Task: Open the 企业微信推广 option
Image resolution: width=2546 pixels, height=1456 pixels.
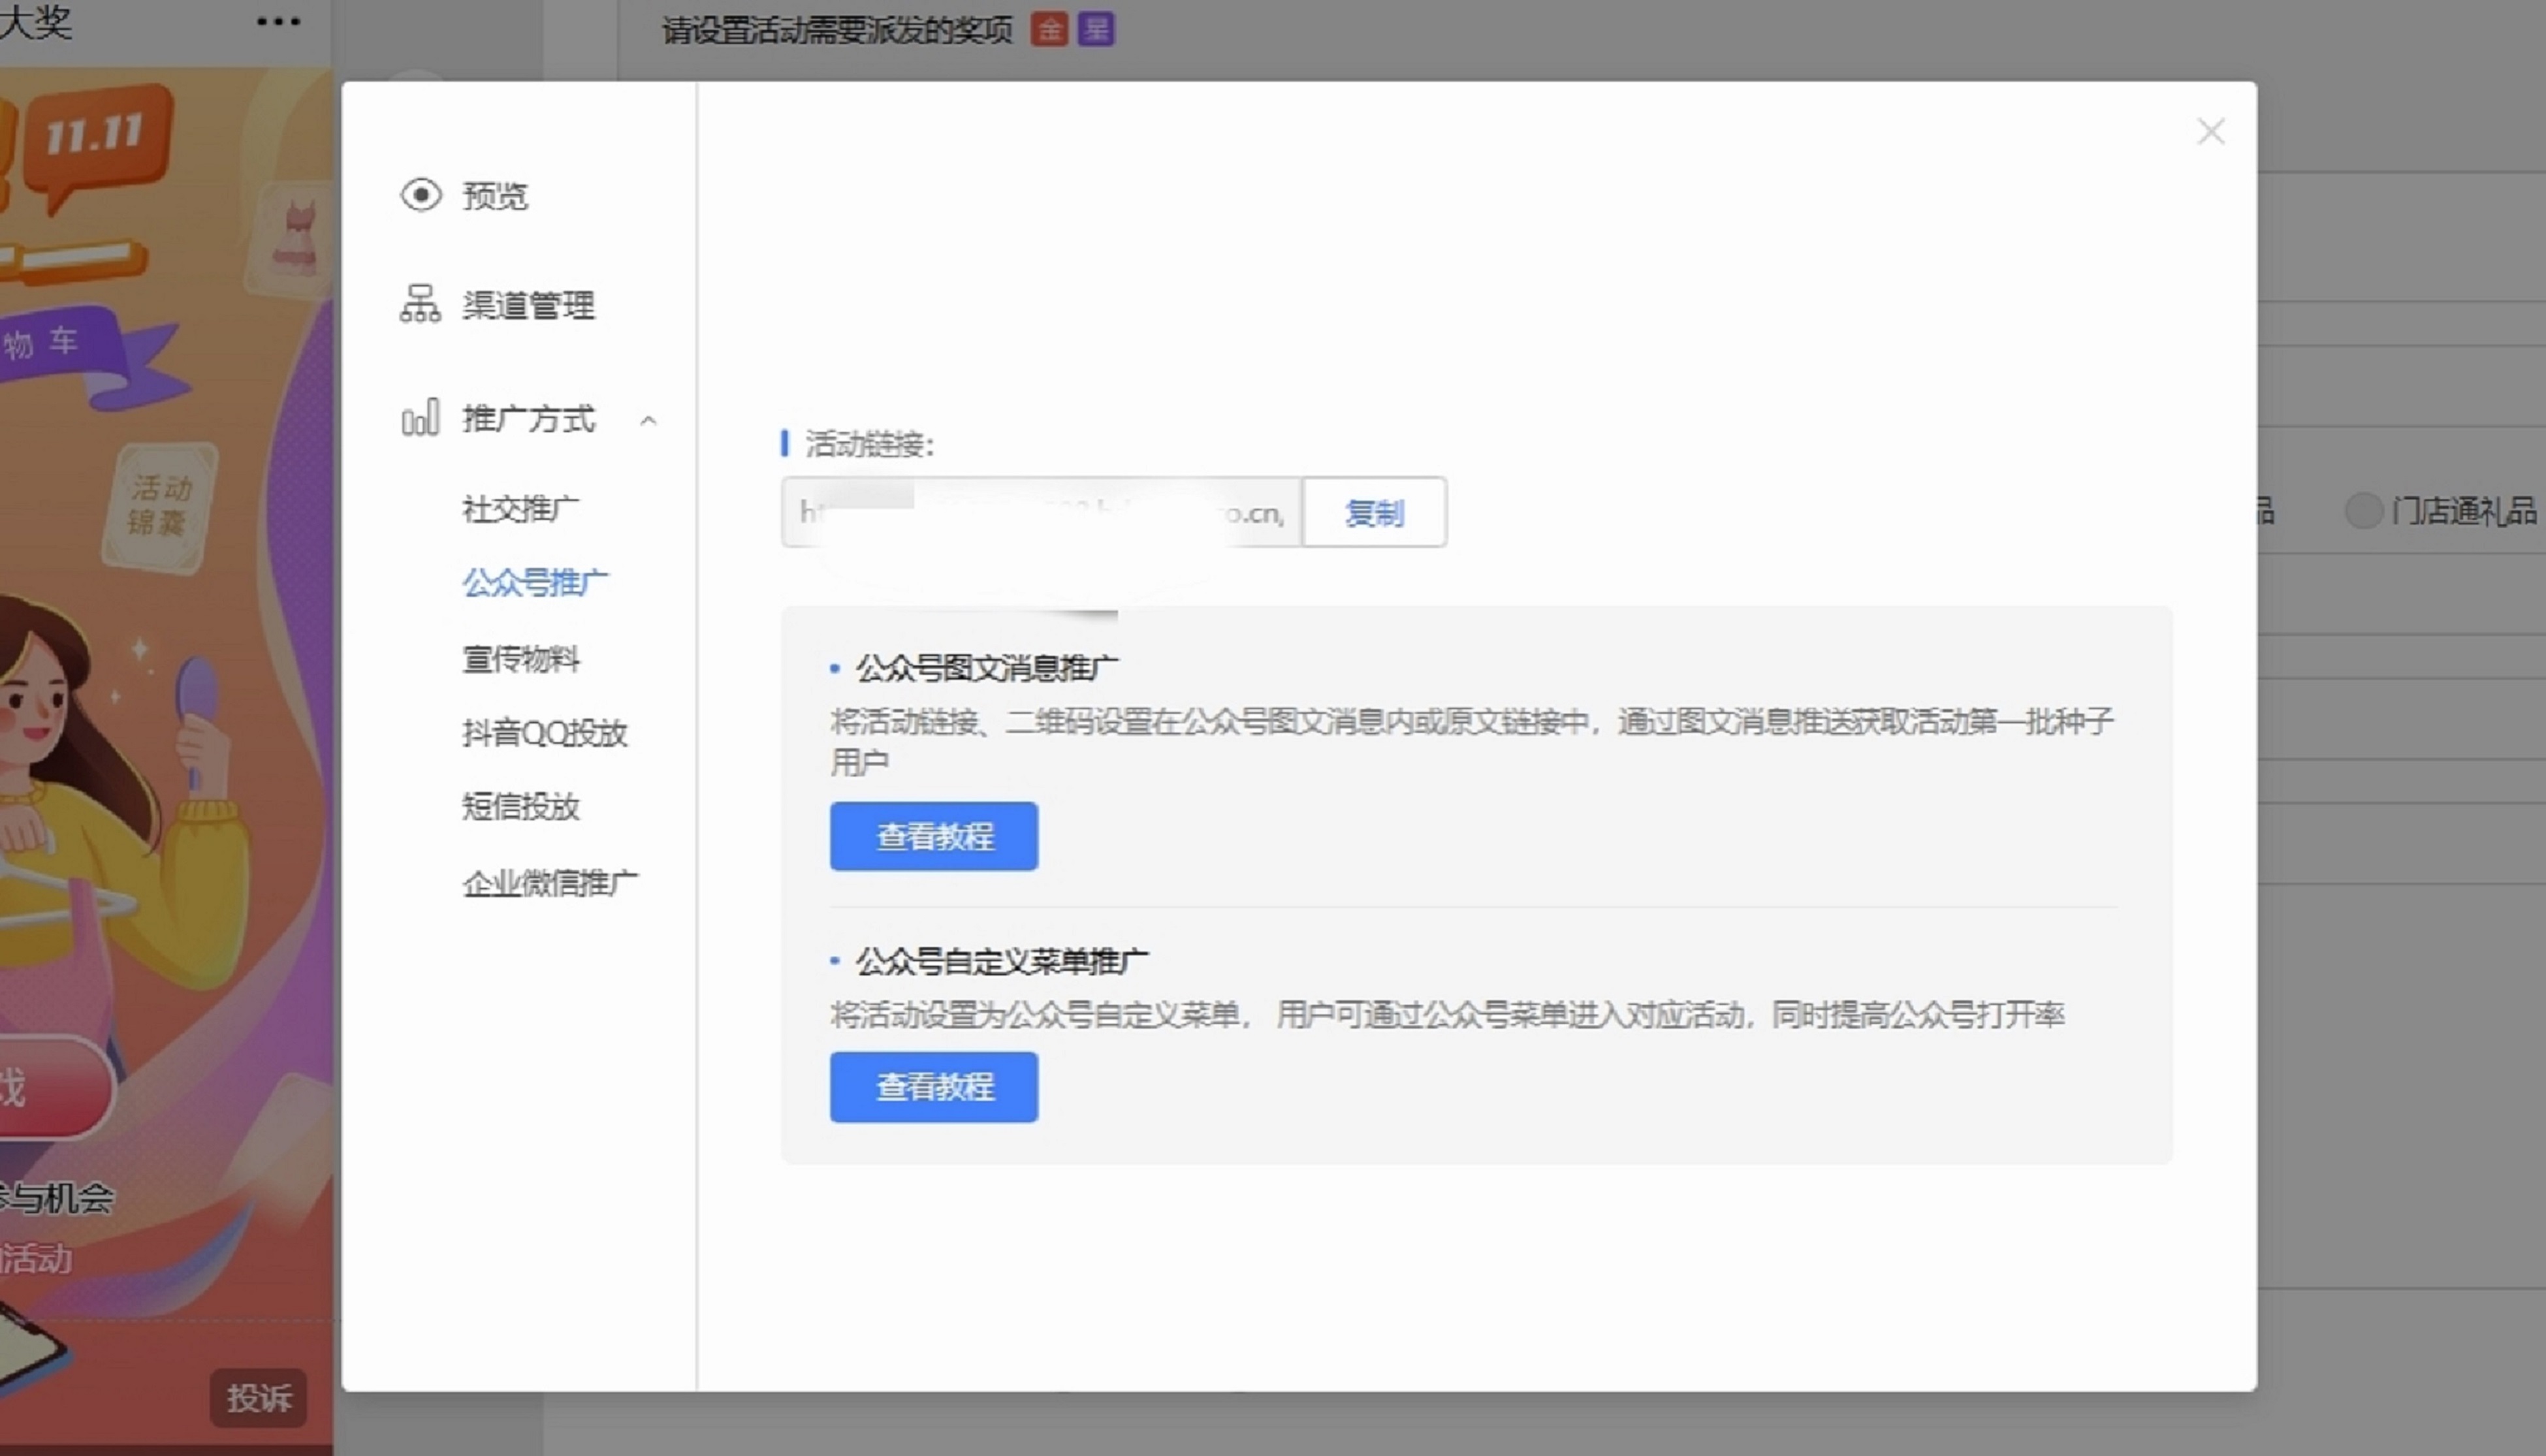Action: click(x=549, y=883)
